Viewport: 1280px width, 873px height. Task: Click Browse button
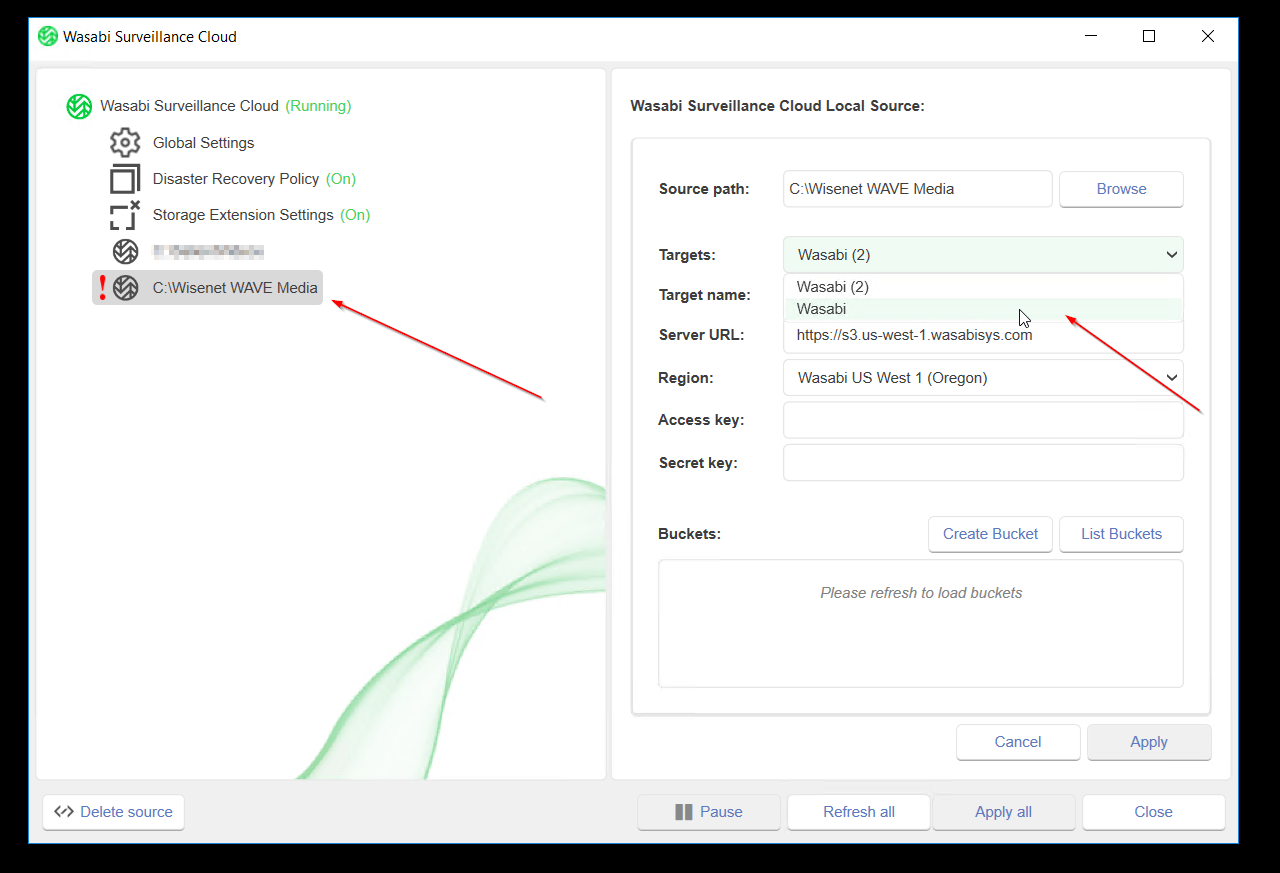coord(1121,189)
